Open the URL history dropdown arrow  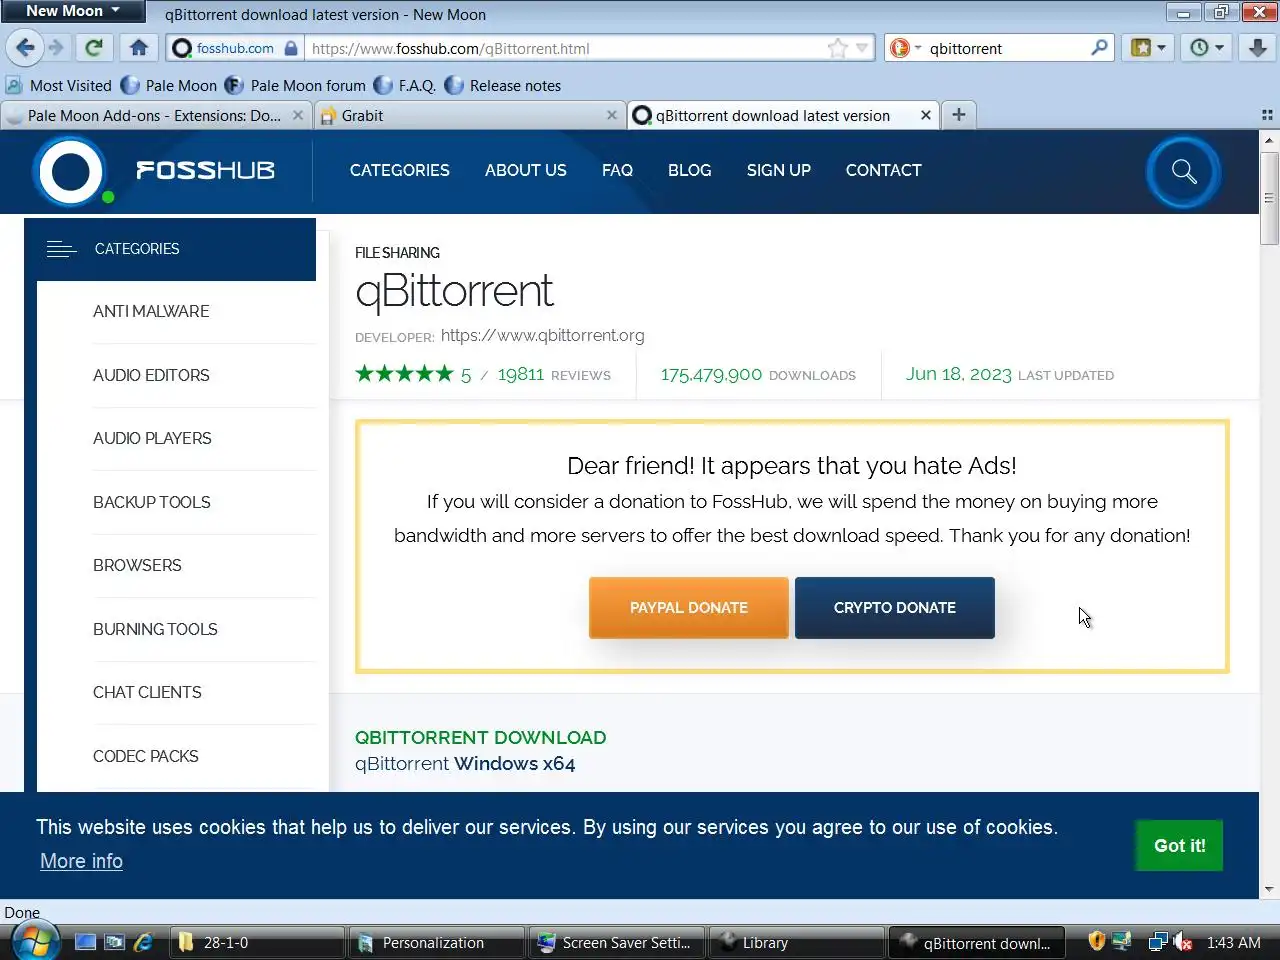coord(862,48)
